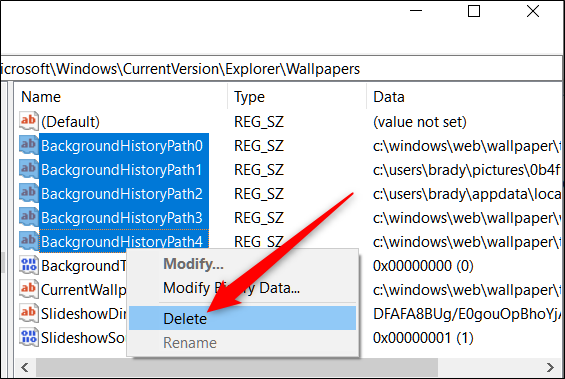
Task: Select the BackgroundT value name
Action: pos(84,266)
